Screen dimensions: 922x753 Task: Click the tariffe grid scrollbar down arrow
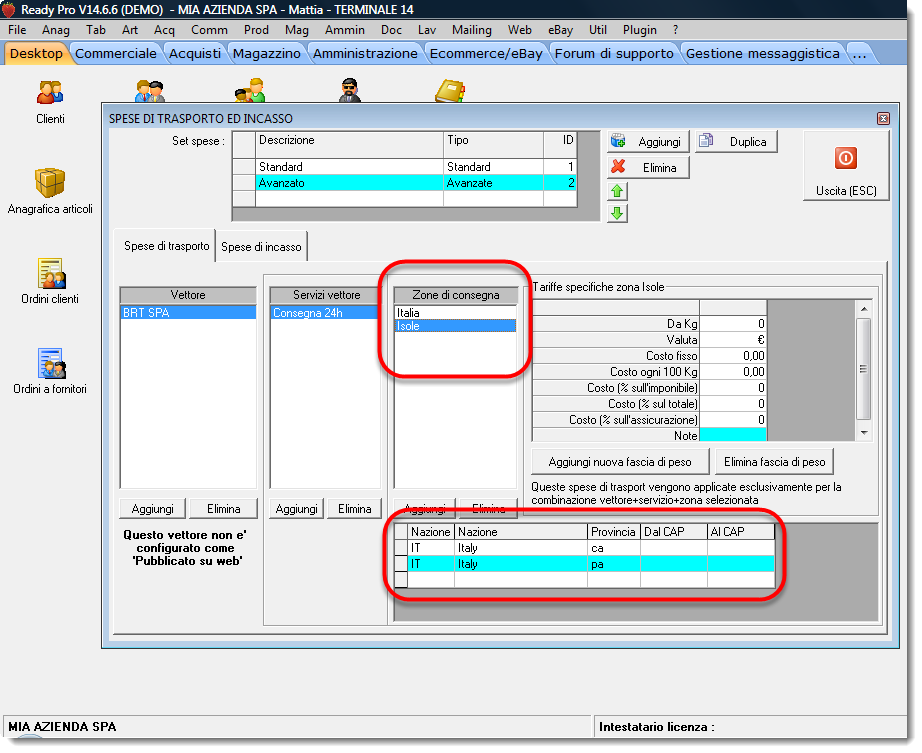click(863, 433)
